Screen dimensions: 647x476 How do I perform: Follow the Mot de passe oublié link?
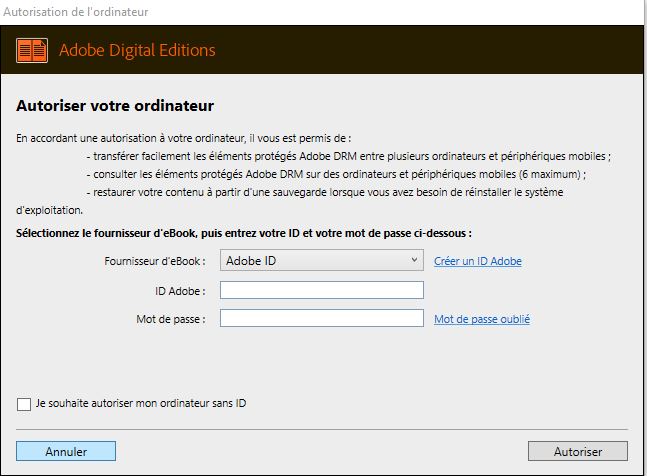point(481,319)
